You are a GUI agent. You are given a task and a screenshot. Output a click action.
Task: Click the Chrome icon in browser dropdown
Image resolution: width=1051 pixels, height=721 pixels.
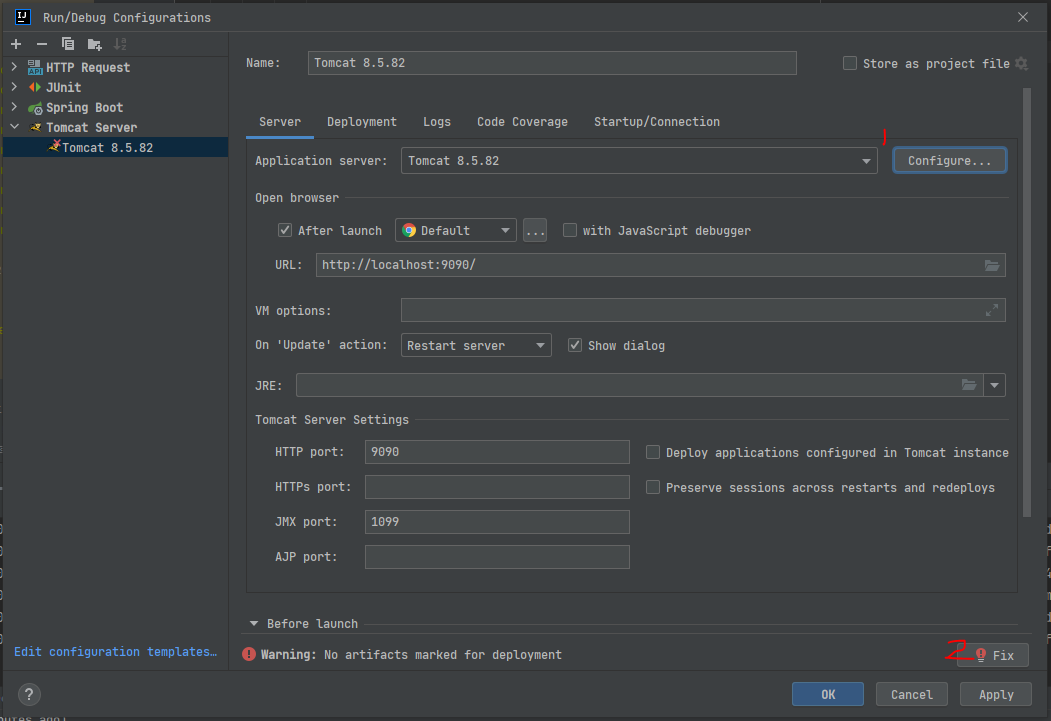(409, 231)
